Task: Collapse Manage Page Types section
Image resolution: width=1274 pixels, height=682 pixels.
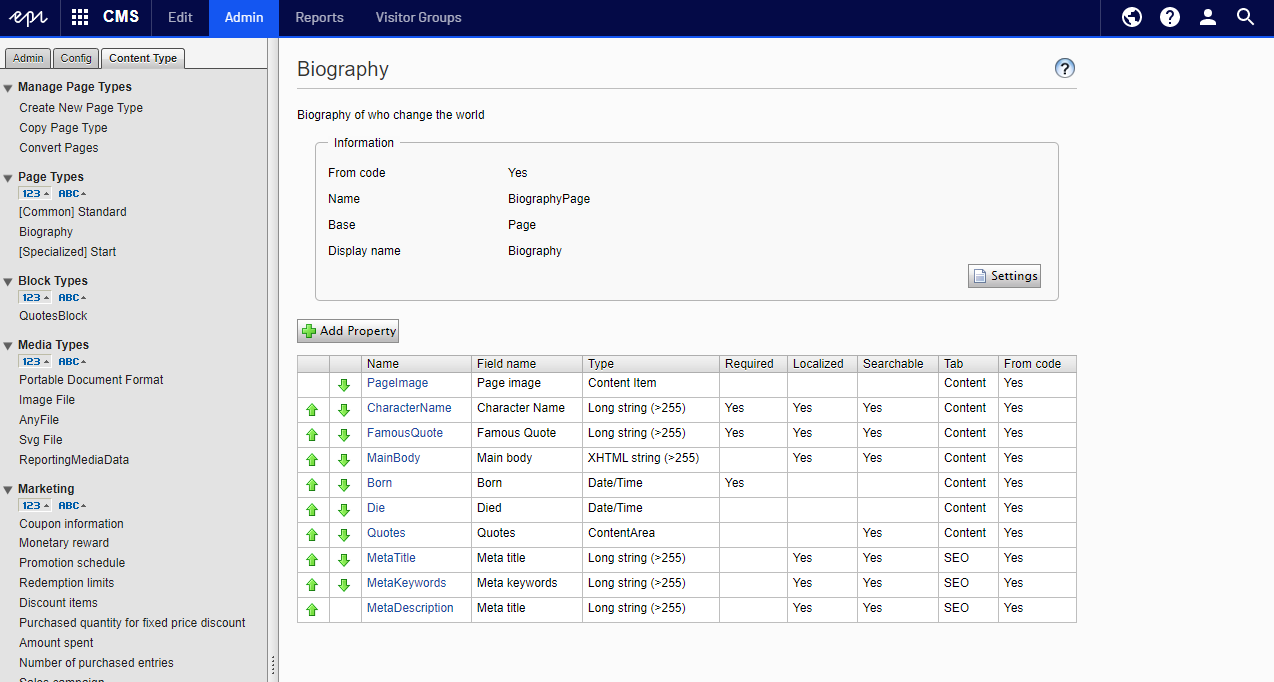Action: 8,88
